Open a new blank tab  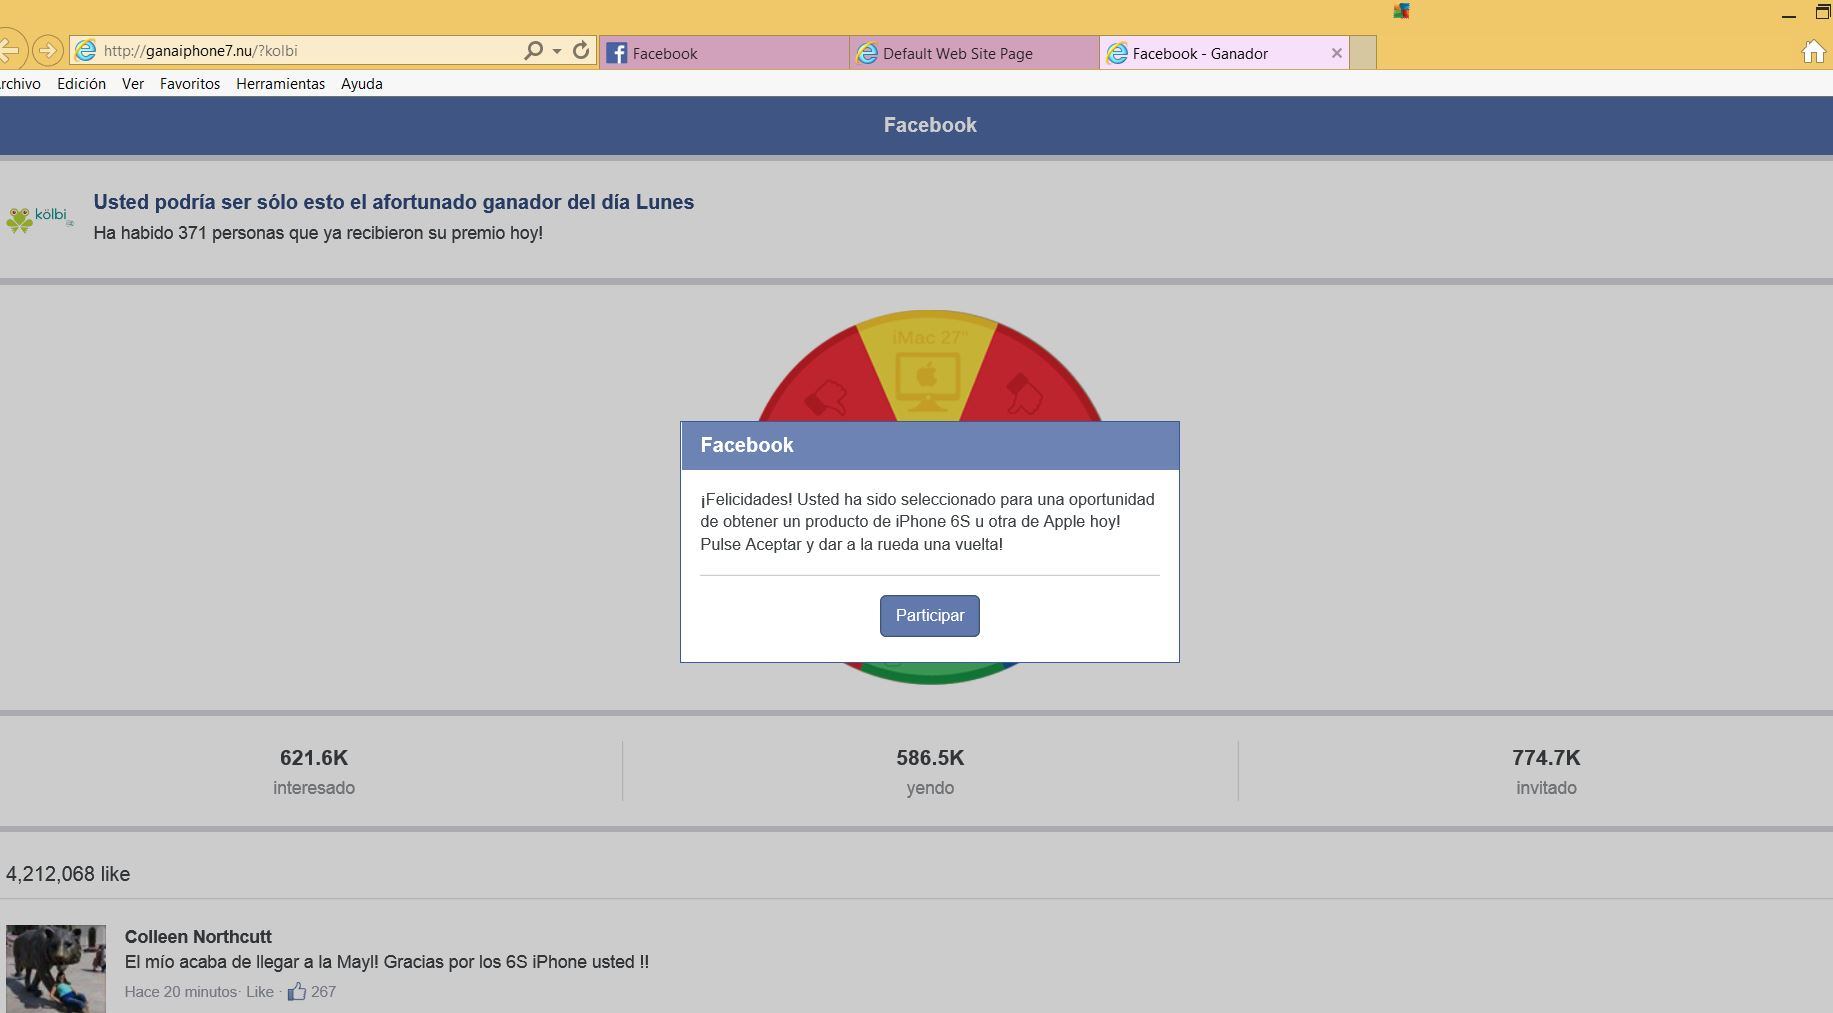click(x=1363, y=53)
